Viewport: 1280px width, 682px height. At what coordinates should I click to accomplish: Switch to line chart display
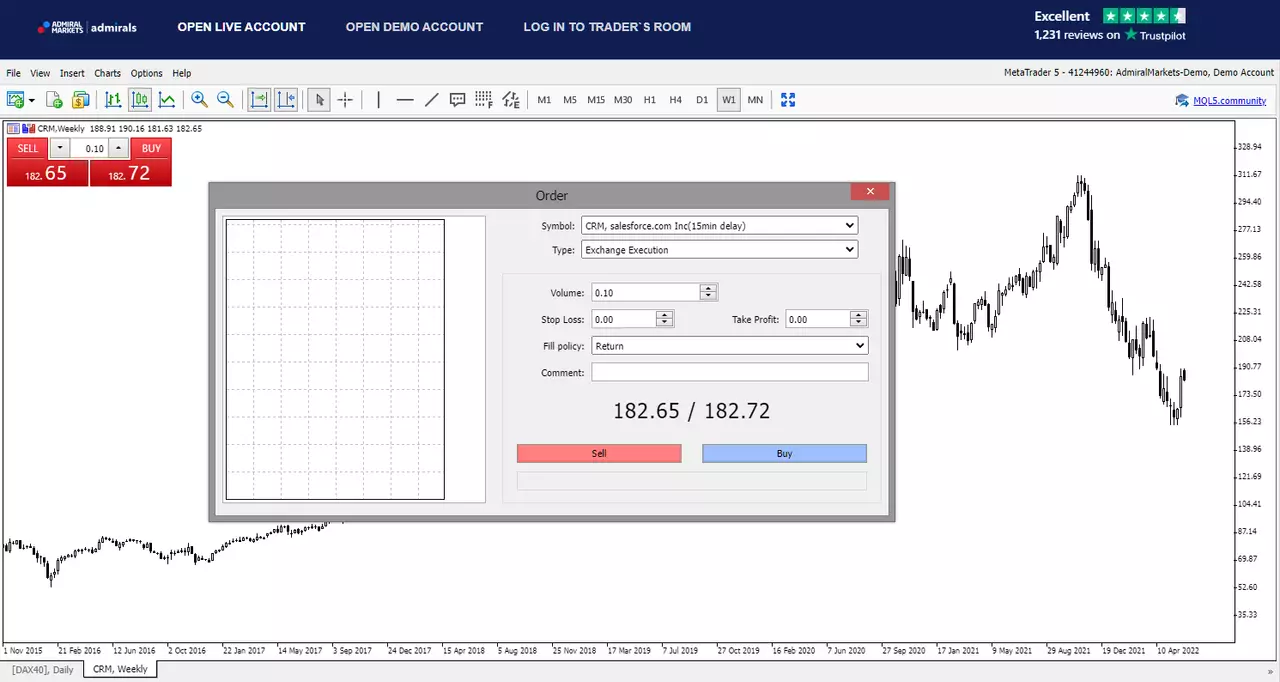coord(167,99)
